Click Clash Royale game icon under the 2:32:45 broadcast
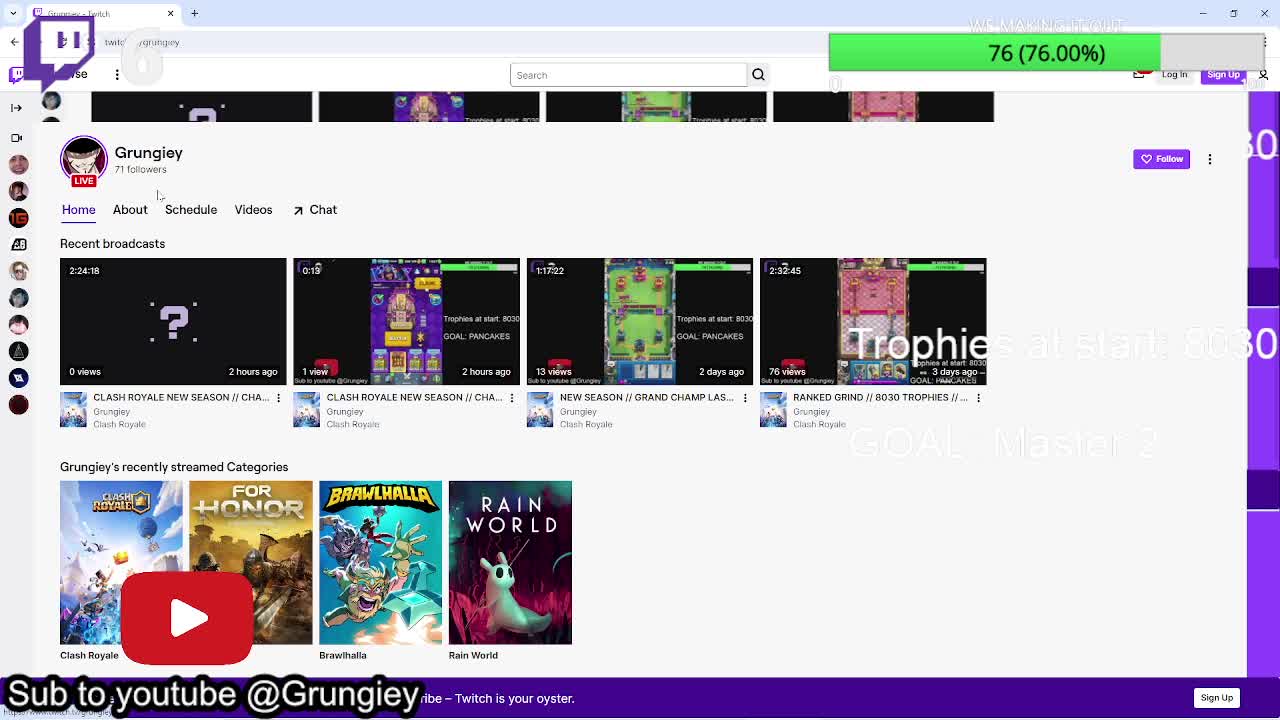Screen dimensions: 1280x720 (773, 410)
